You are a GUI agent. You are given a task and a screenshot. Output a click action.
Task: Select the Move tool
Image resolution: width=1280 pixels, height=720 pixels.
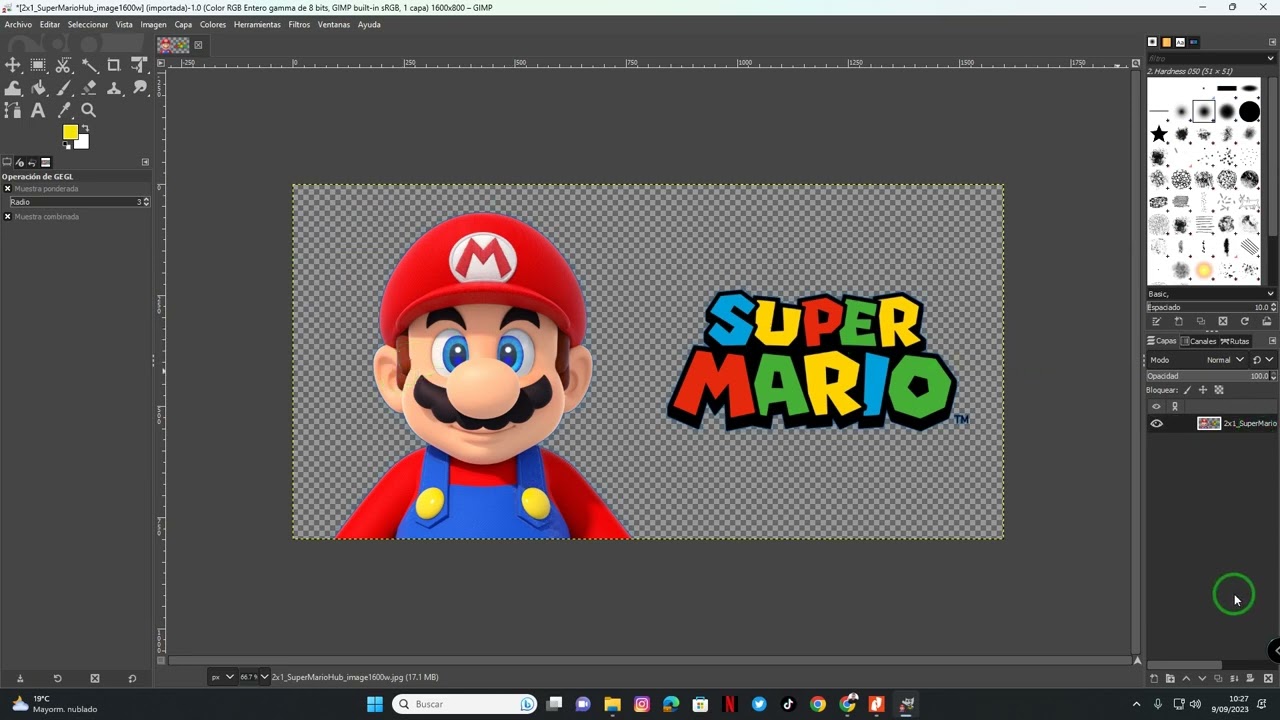click(13, 65)
